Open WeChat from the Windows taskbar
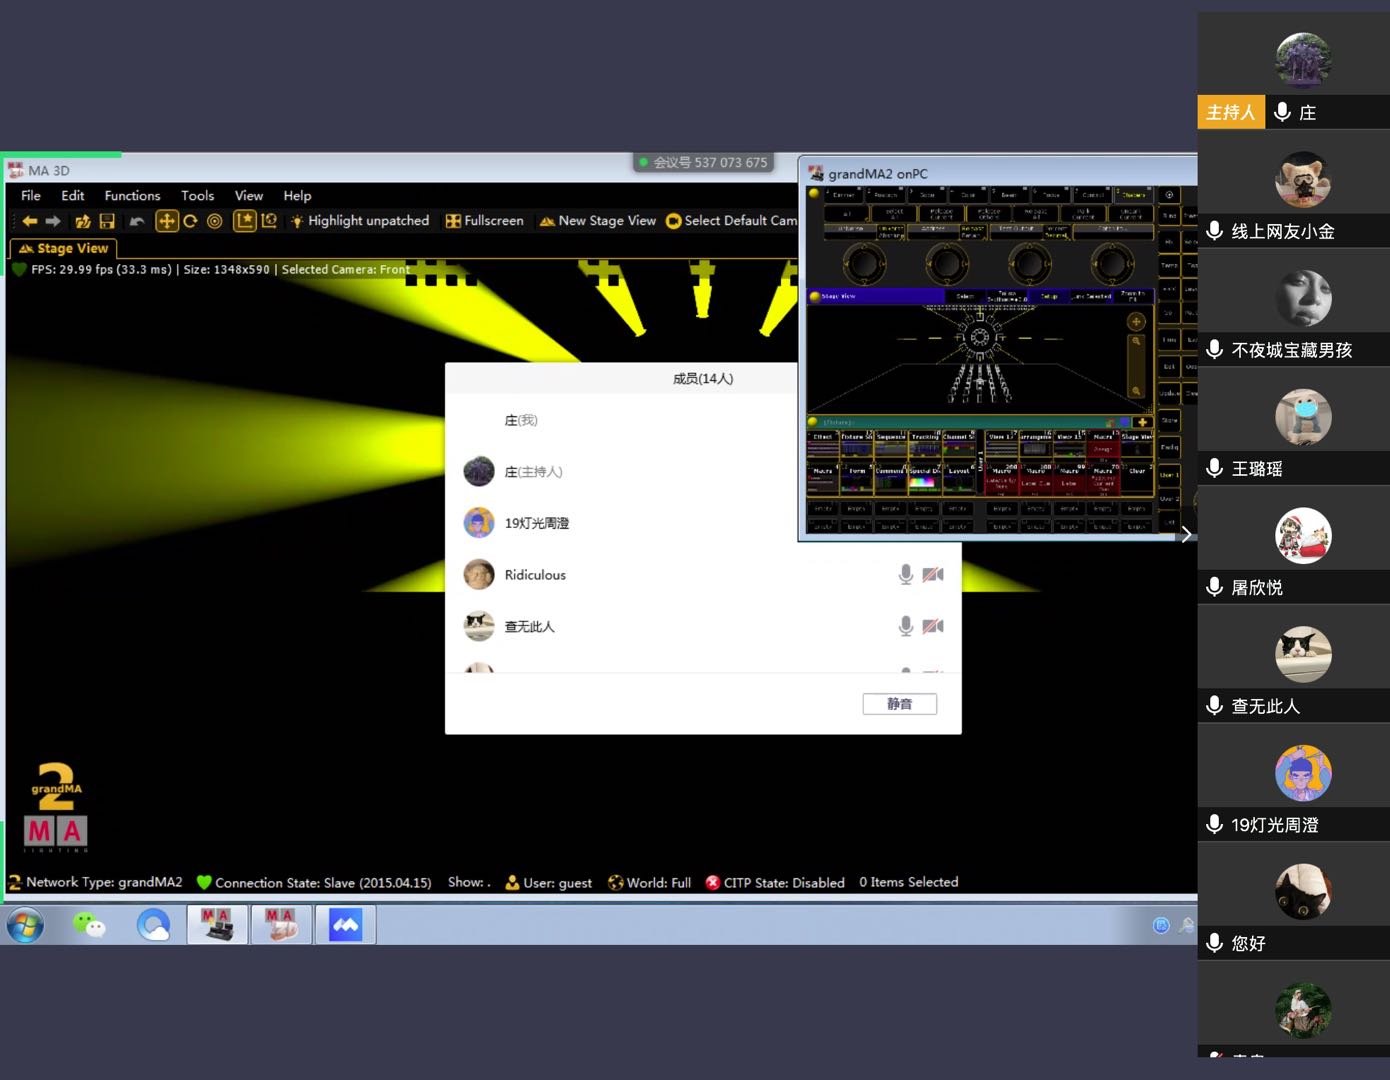Screen dimensions: 1390x1080 tap(89, 925)
